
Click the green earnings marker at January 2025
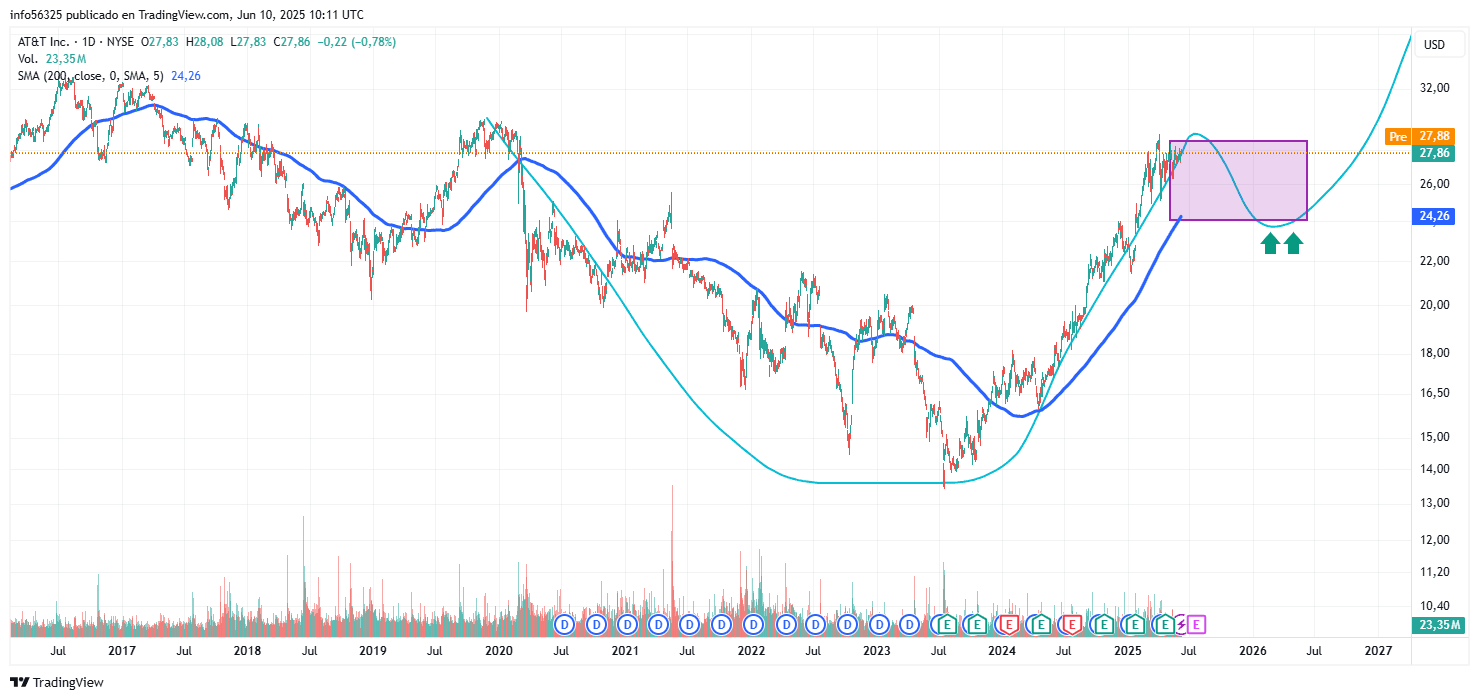(1134, 625)
